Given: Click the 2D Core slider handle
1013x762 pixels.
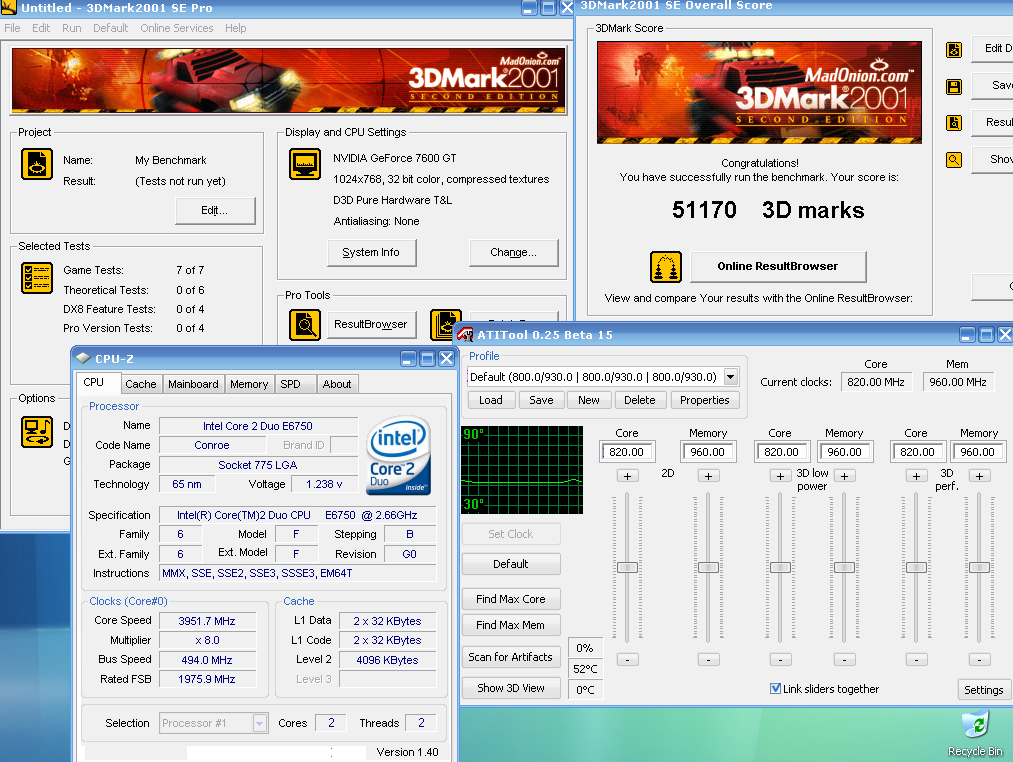Looking at the screenshot, I should click(627, 567).
